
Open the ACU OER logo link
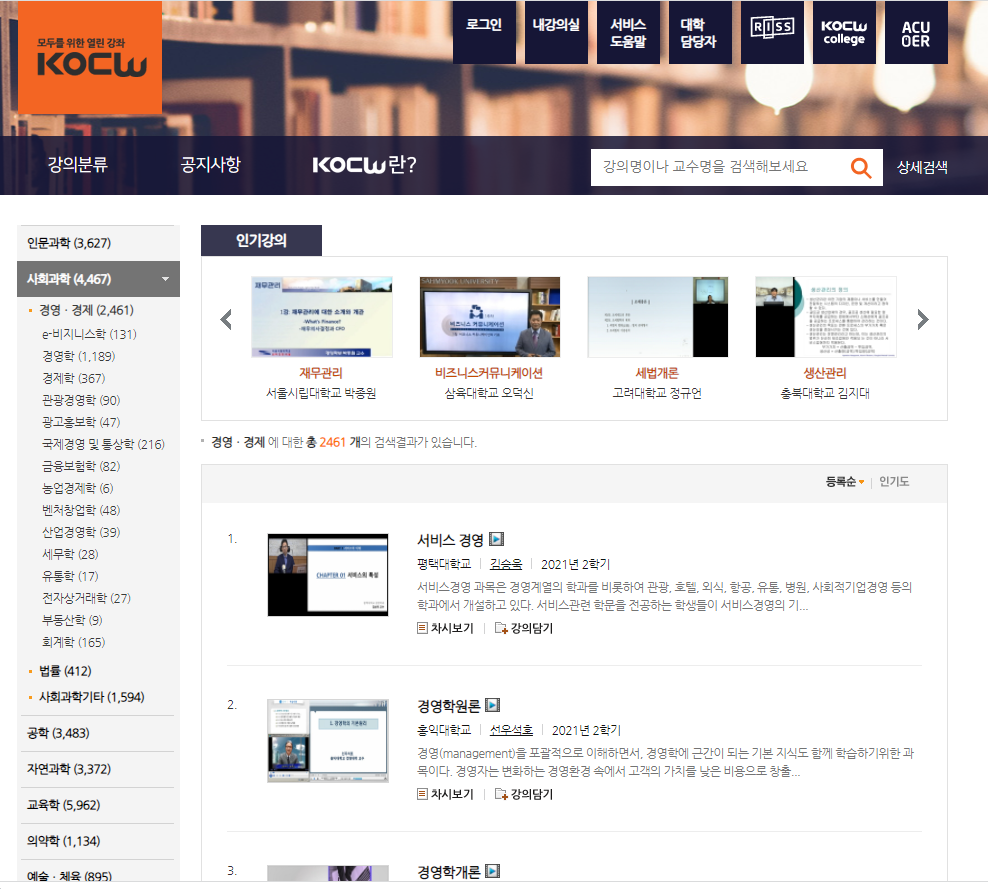coord(916,32)
